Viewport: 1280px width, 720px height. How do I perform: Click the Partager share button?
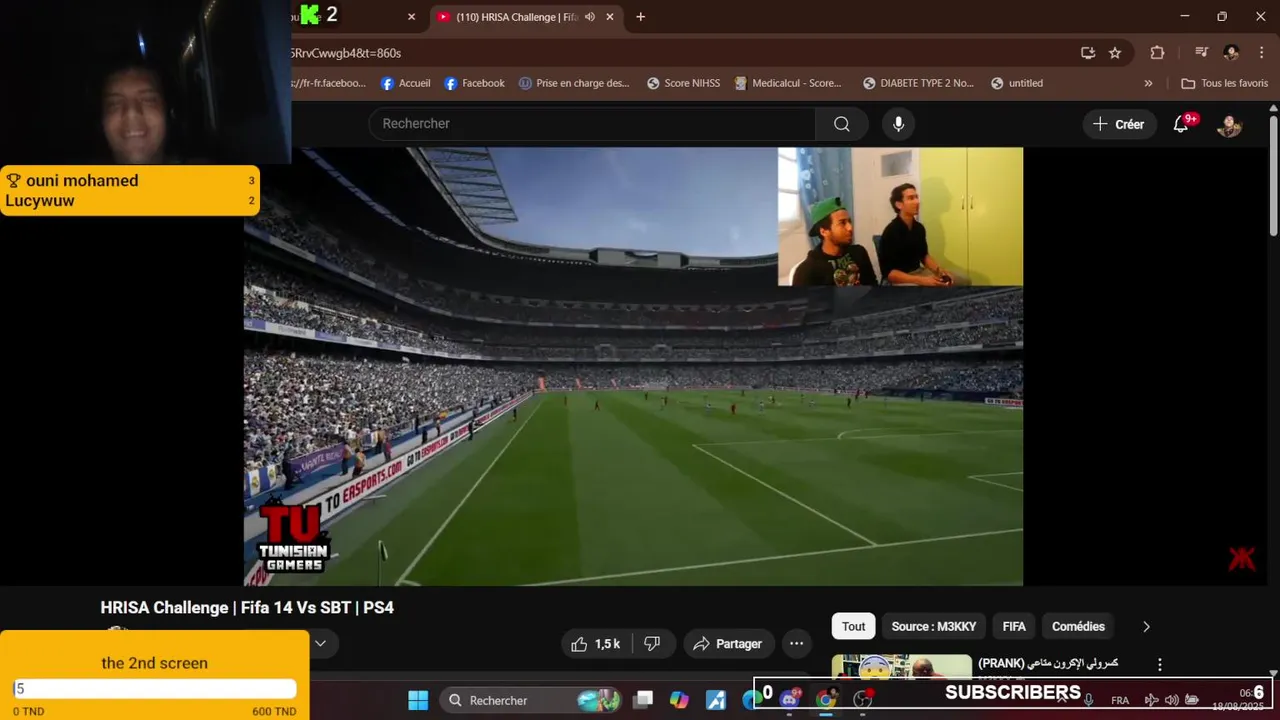[728, 644]
